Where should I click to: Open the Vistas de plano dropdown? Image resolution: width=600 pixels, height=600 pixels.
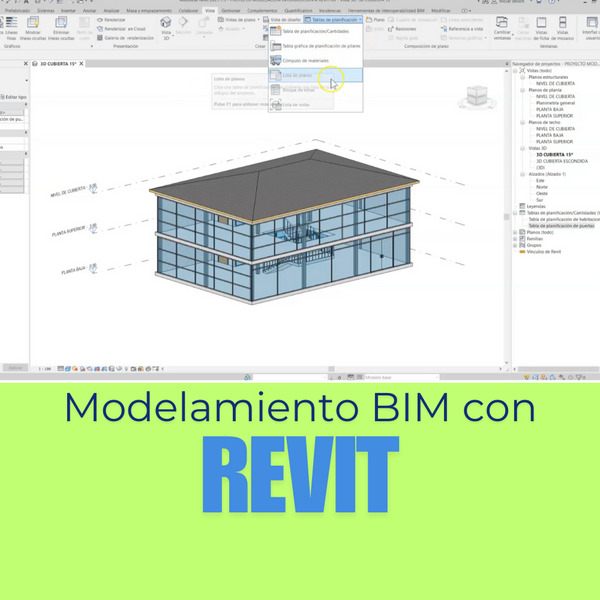[238, 20]
